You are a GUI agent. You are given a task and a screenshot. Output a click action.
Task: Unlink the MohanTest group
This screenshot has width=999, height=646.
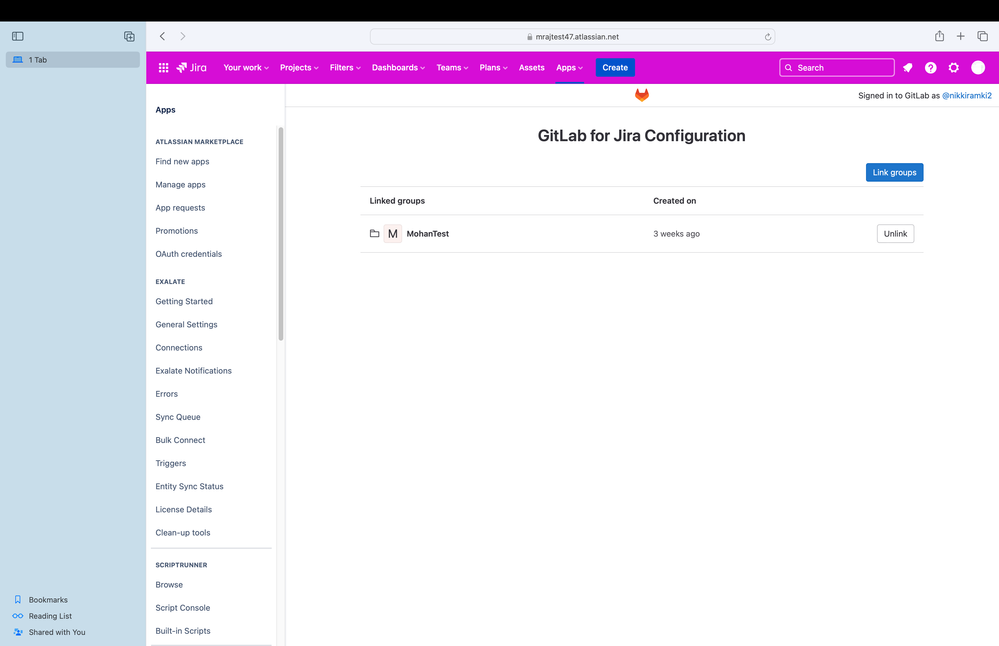[895, 234]
